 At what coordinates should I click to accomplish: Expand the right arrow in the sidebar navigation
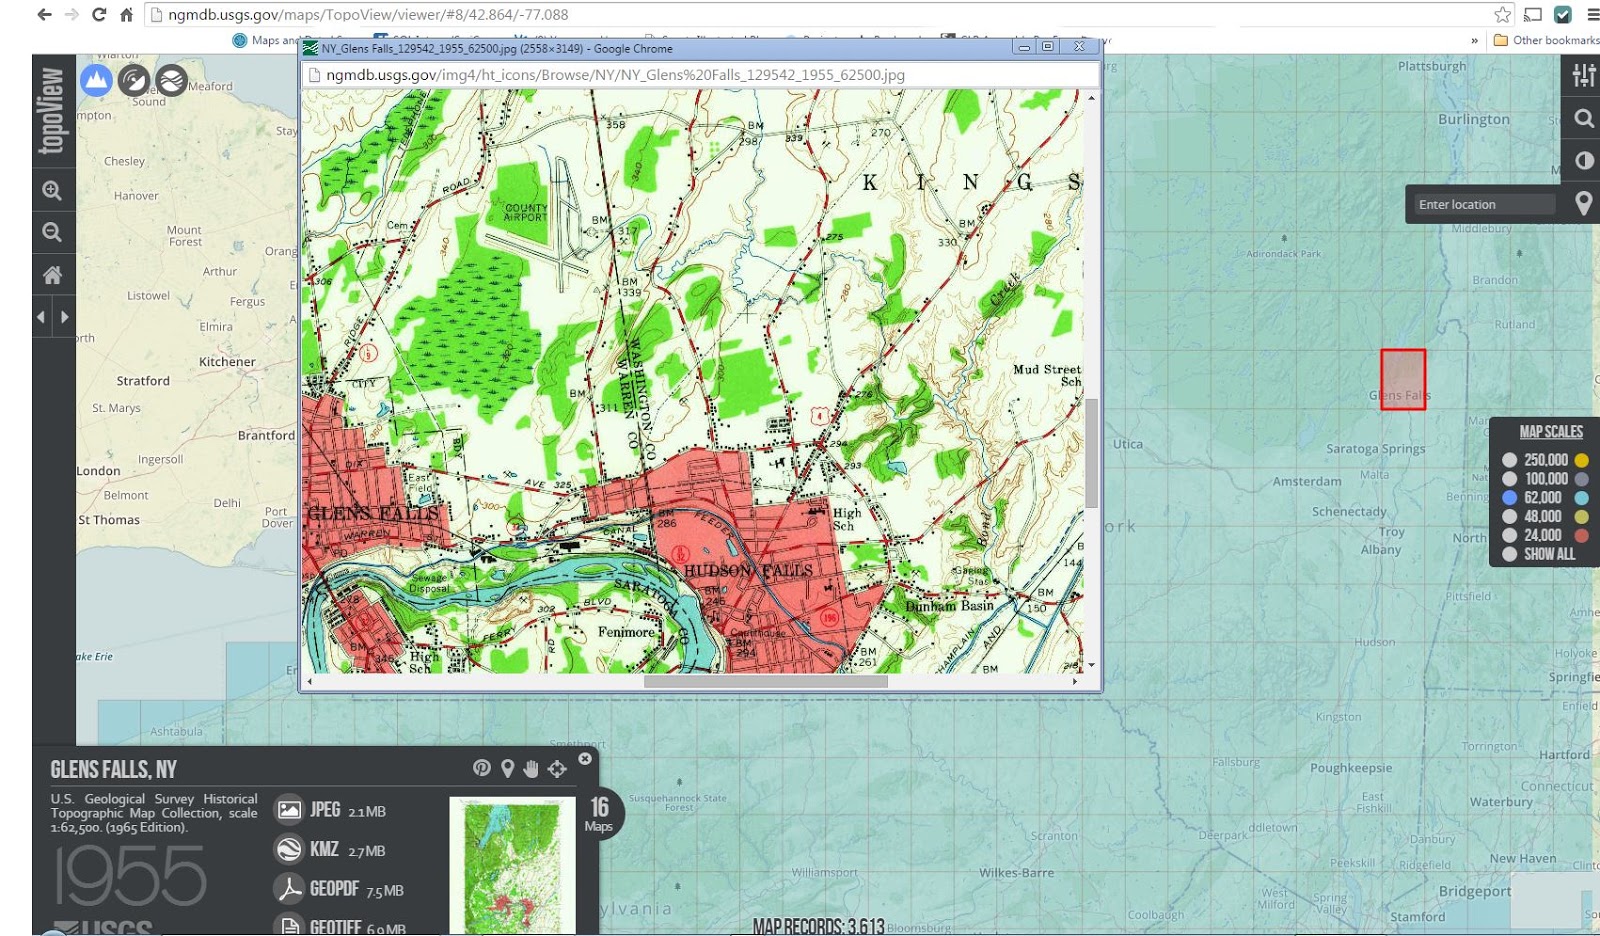pos(65,317)
